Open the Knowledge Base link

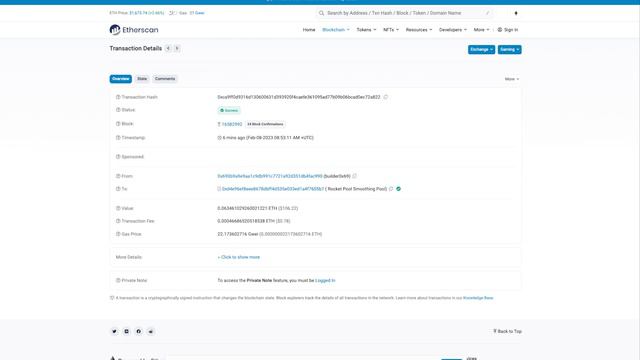(478, 298)
